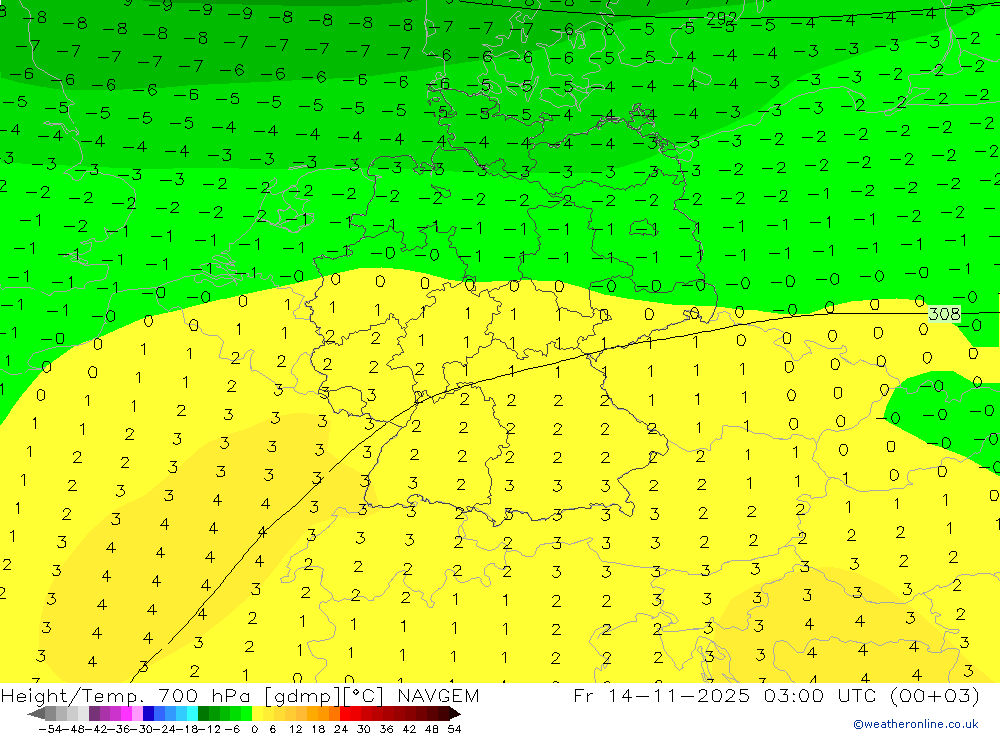Click the dark brown right arrow of the color scale
This screenshot has width=1000, height=733.
pyautogui.click(x=455, y=713)
